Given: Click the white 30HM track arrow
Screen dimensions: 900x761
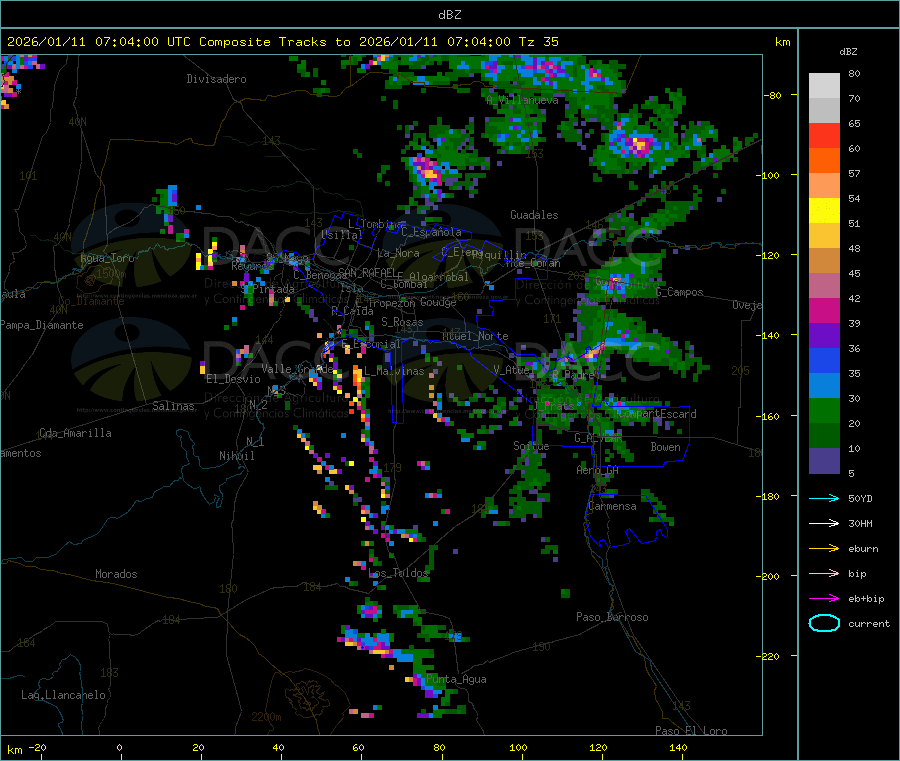Looking at the screenshot, I should (x=824, y=523).
